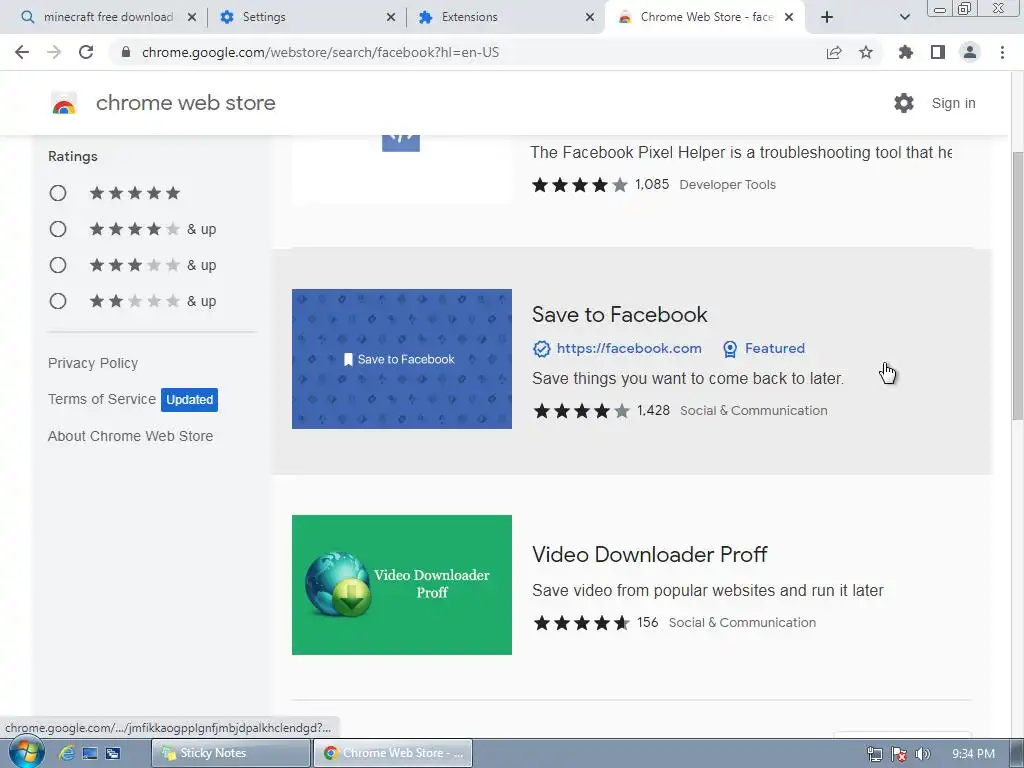Bookmark this page with the star icon
1024x768 pixels.
point(866,52)
